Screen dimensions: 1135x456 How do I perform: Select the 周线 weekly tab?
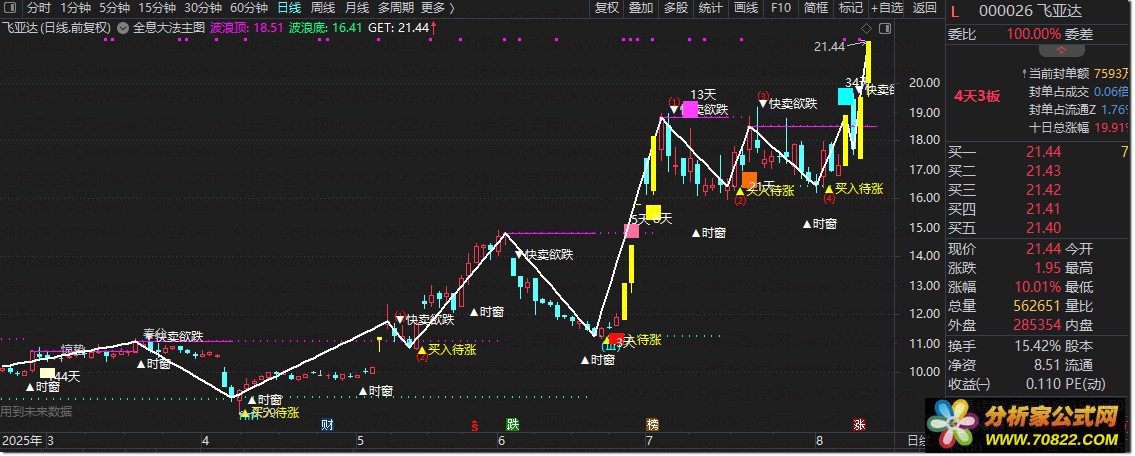pos(323,8)
